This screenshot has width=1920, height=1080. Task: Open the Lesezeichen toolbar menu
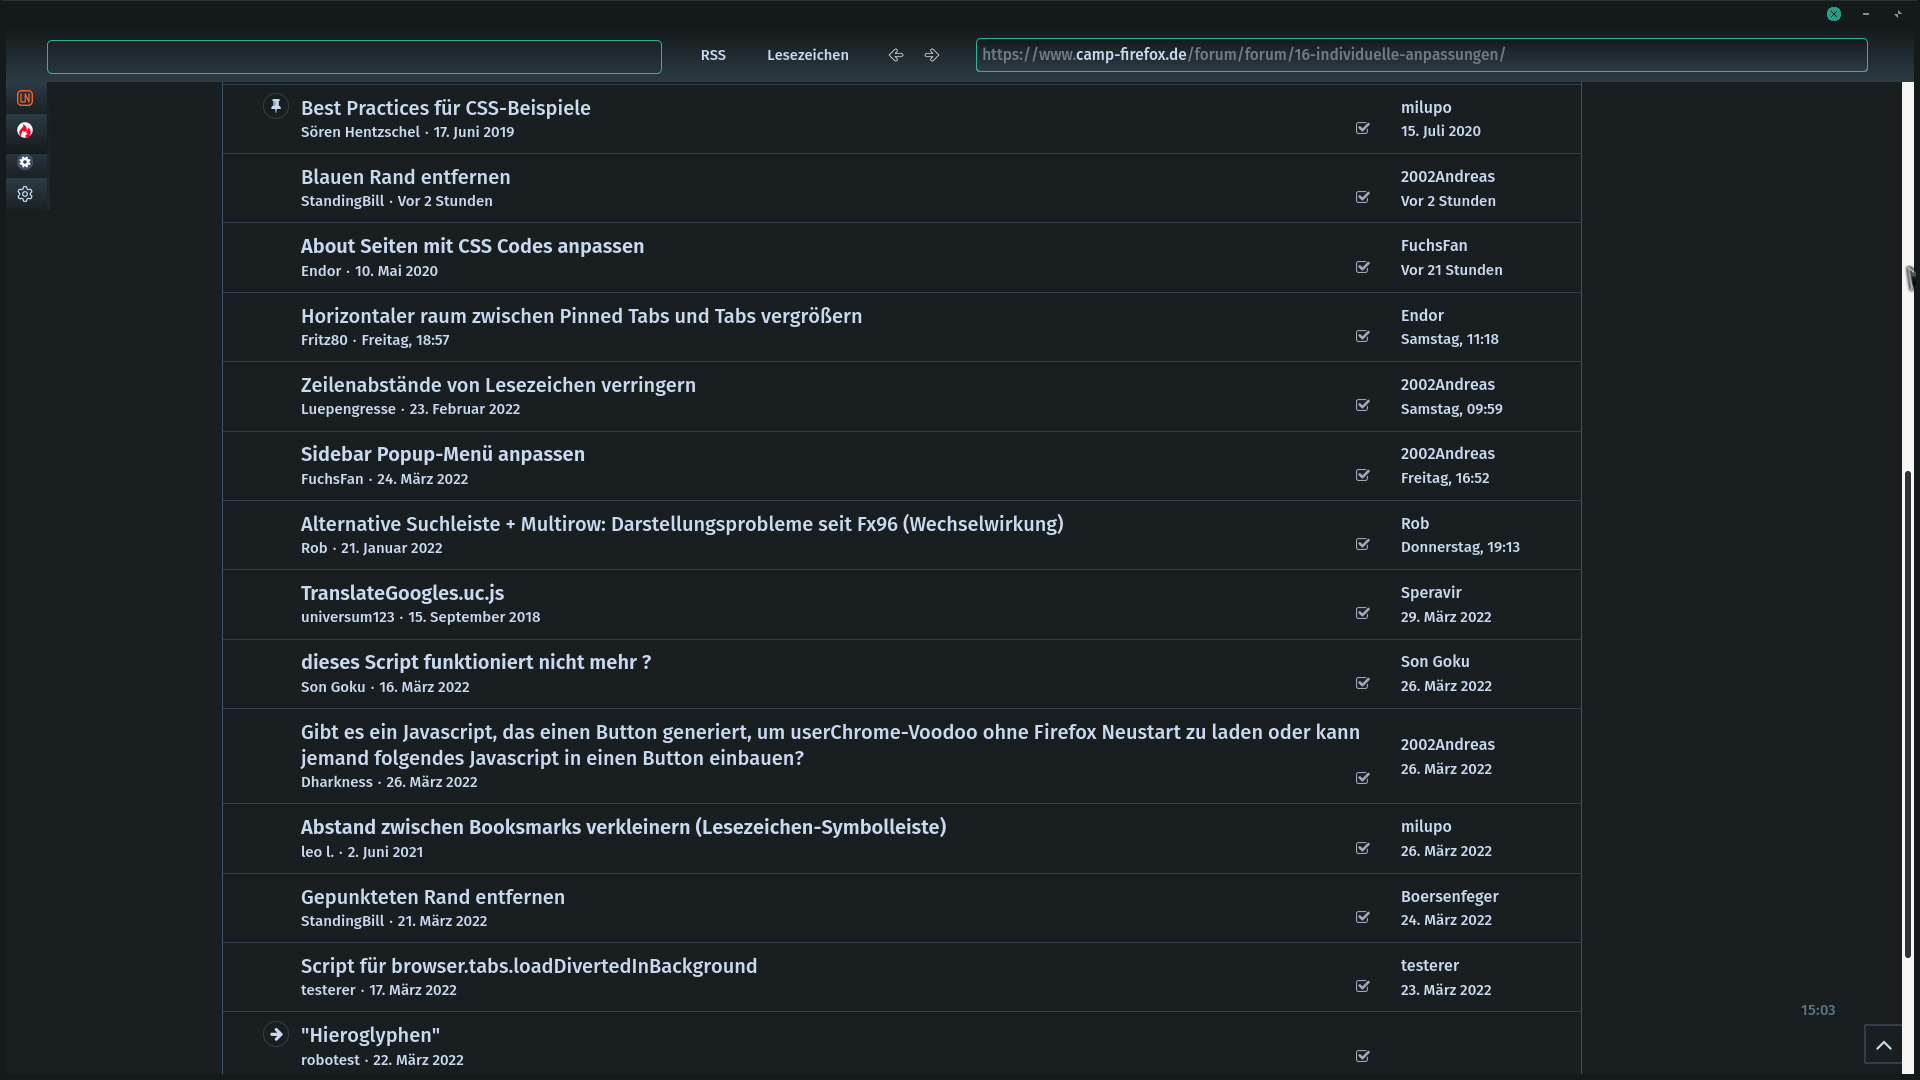[x=807, y=55]
